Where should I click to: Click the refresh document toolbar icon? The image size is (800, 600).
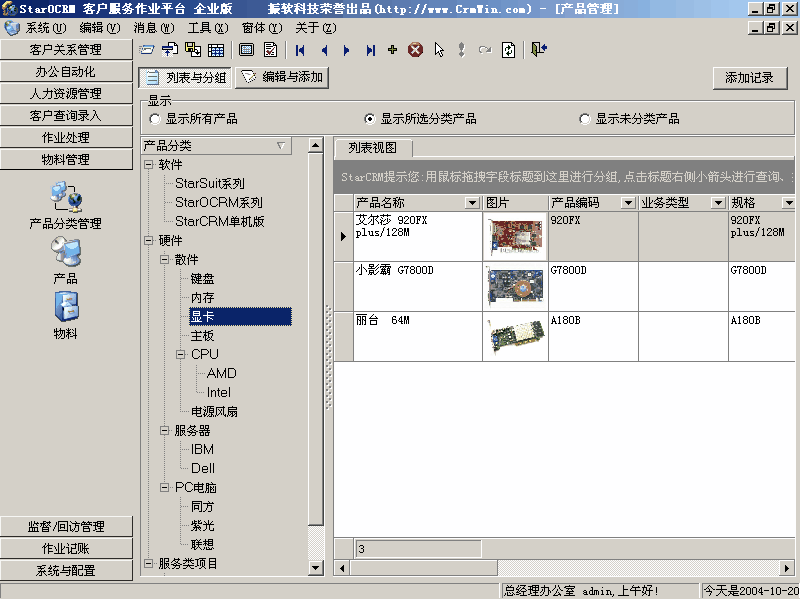[x=508, y=50]
